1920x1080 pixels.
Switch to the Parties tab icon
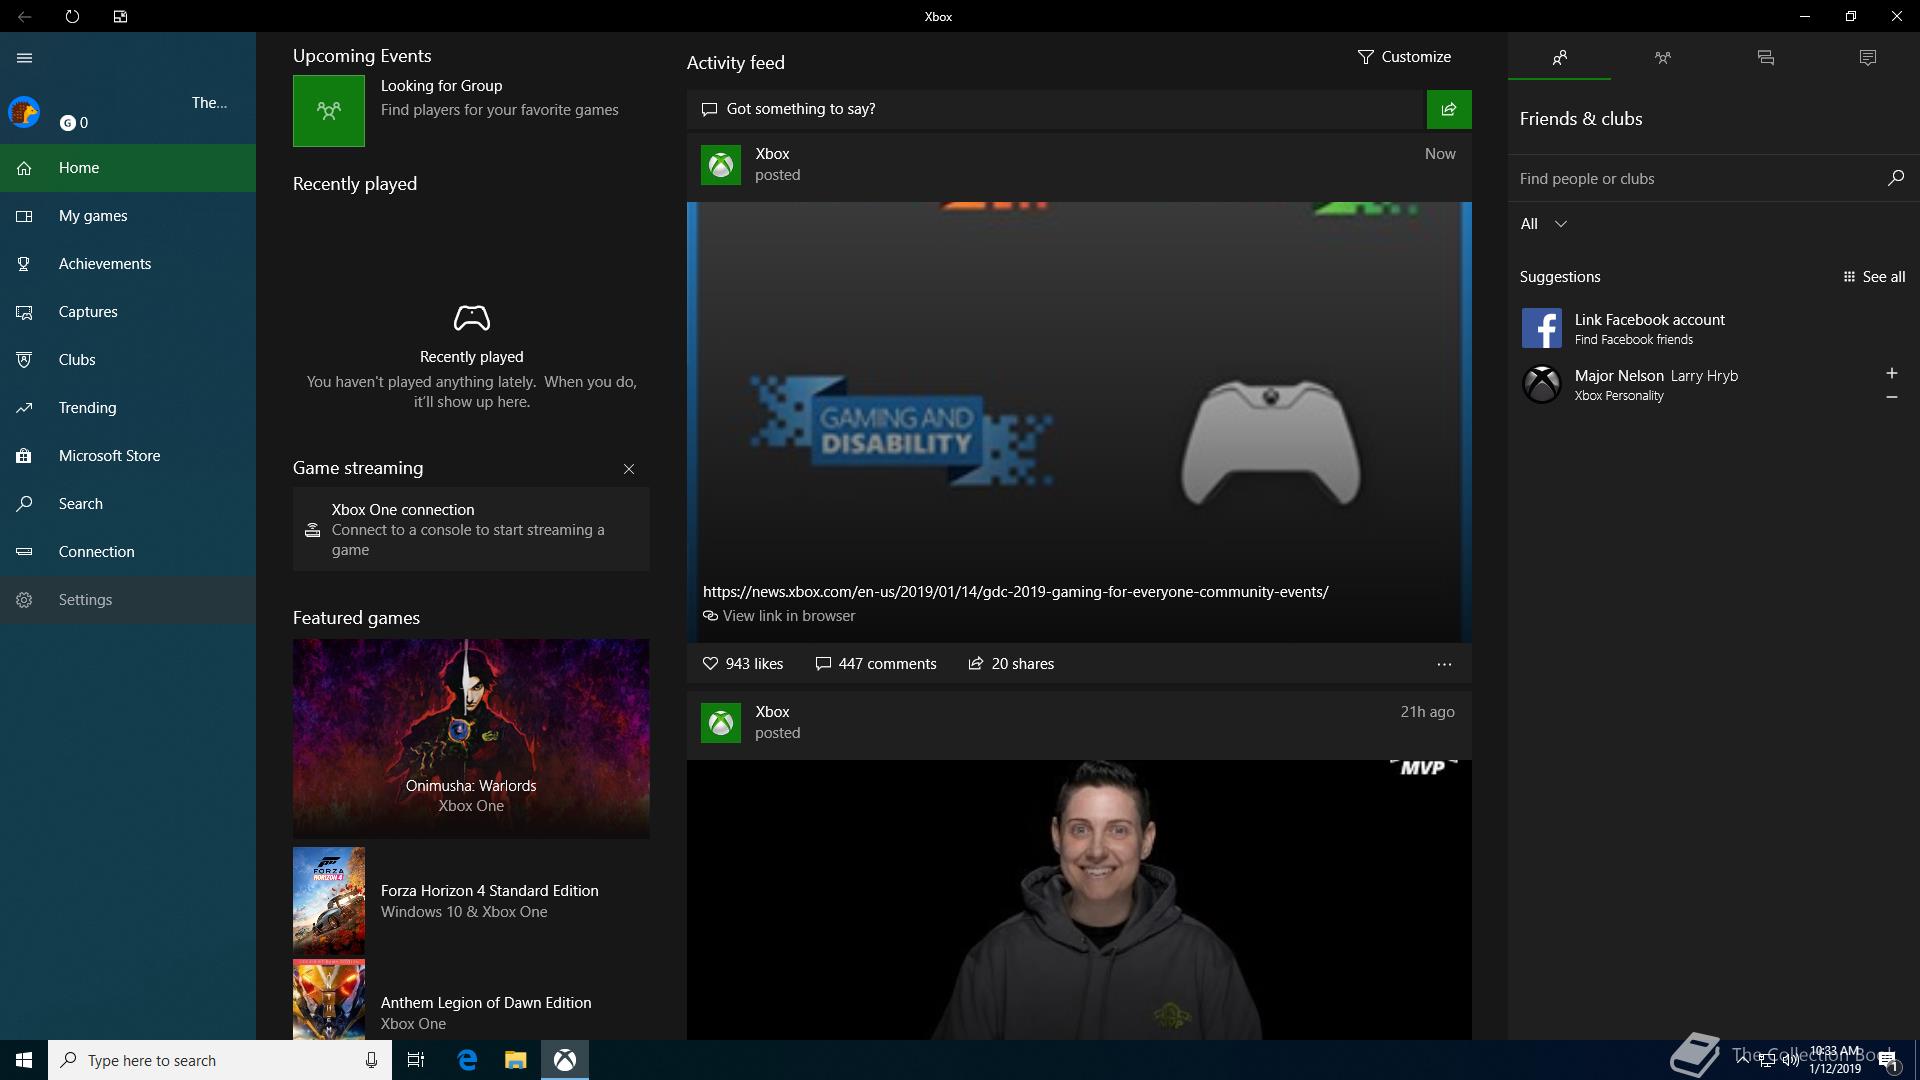tap(1662, 58)
